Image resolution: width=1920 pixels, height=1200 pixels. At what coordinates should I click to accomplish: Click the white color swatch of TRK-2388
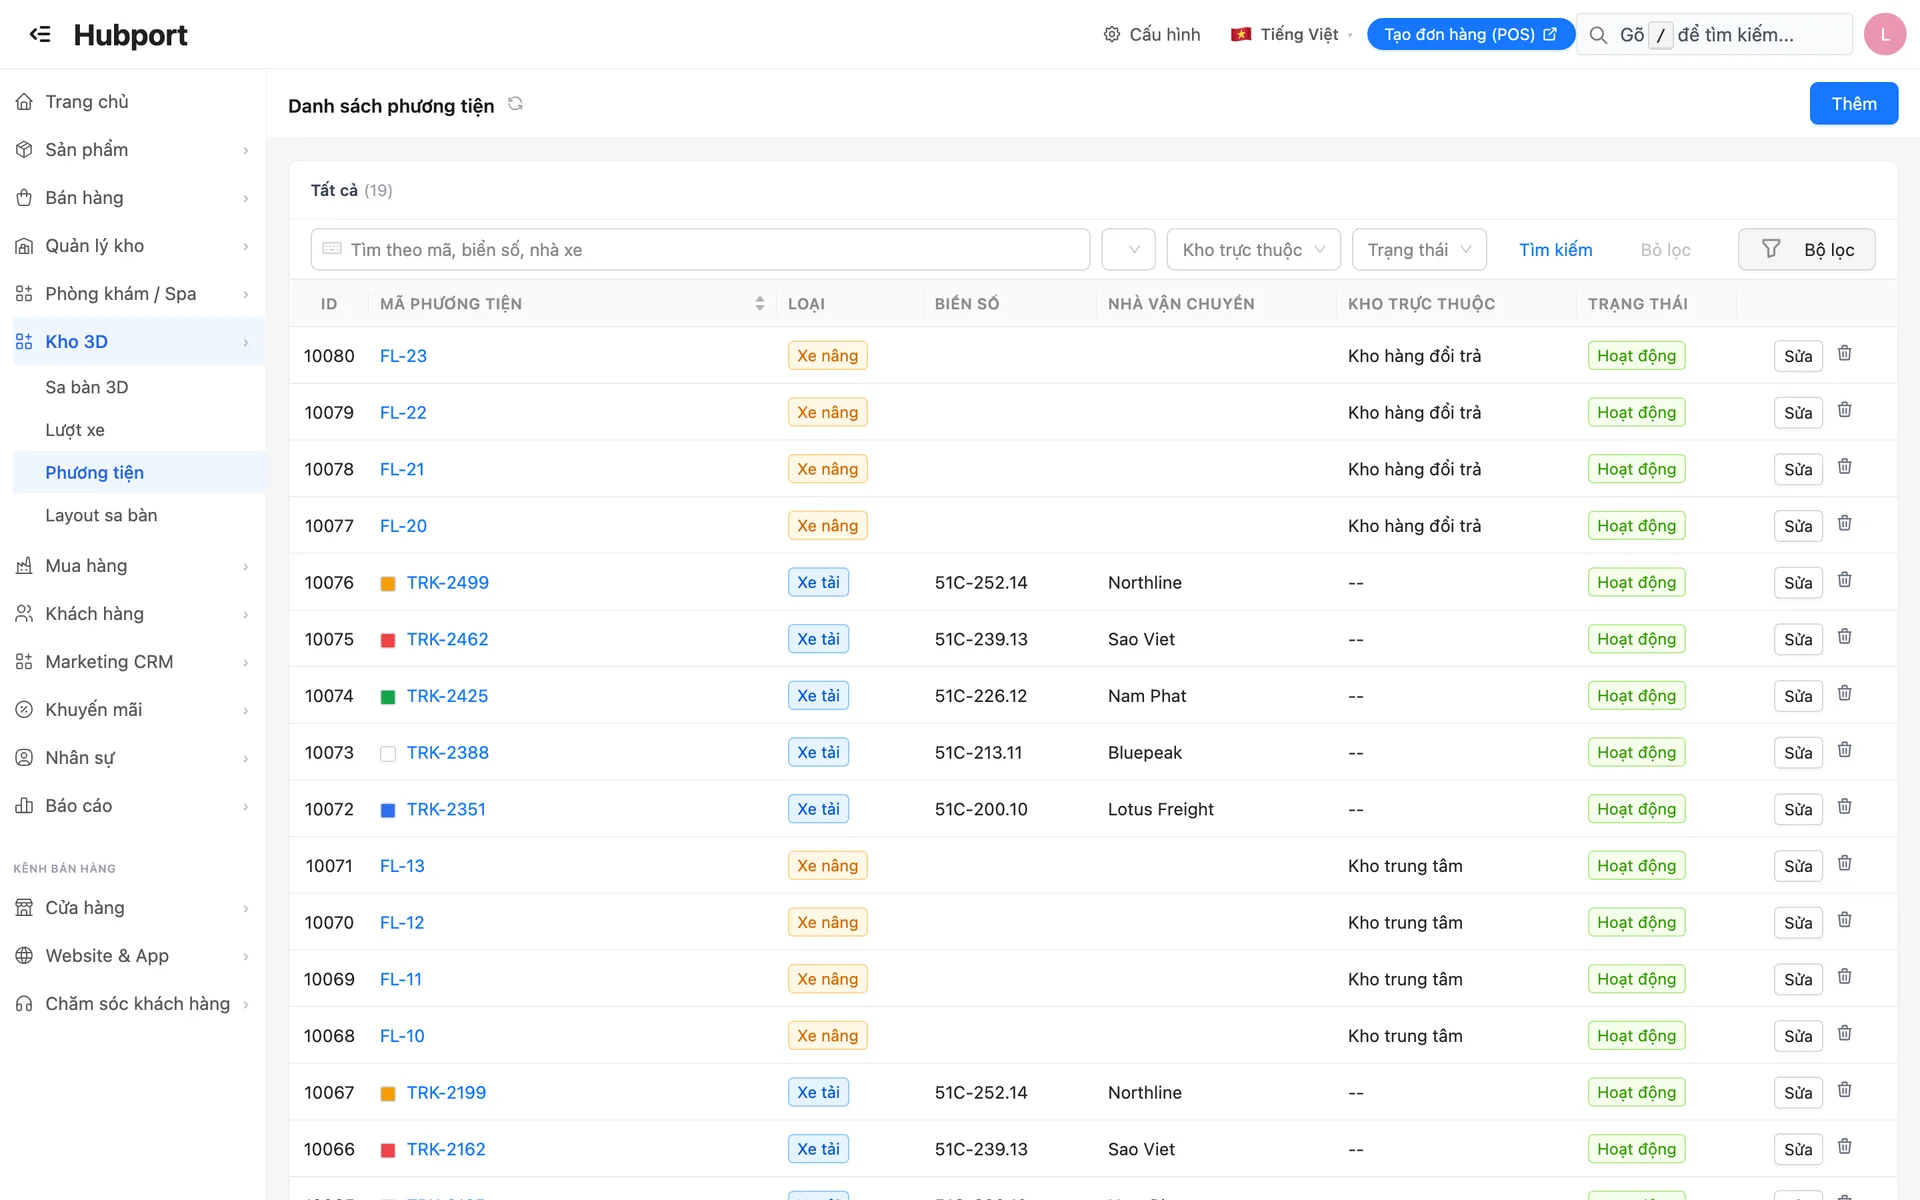point(388,753)
